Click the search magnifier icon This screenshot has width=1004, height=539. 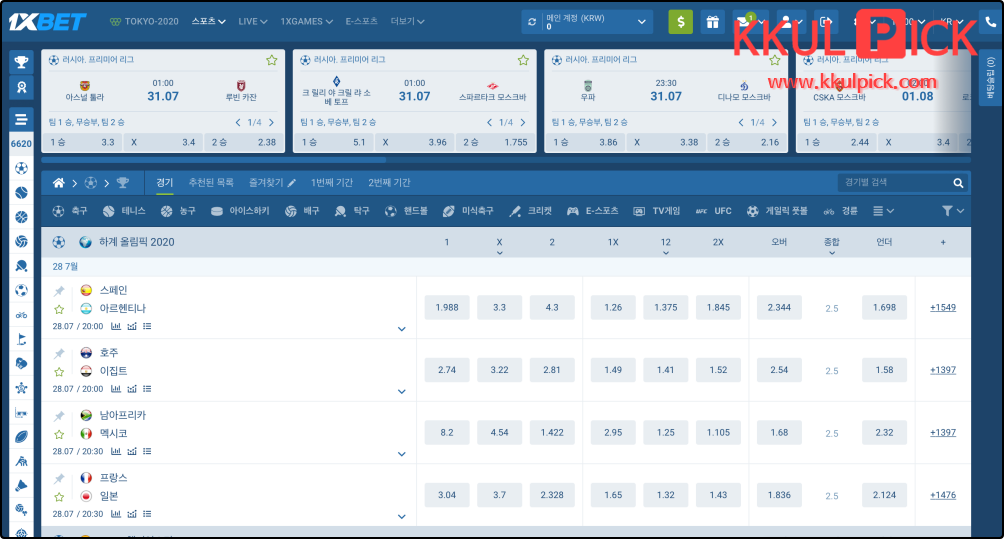(x=958, y=183)
